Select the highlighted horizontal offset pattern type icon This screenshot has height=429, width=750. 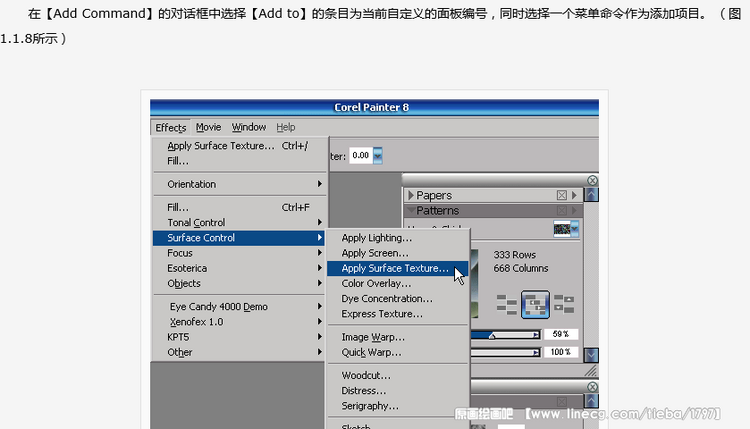point(535,304)
